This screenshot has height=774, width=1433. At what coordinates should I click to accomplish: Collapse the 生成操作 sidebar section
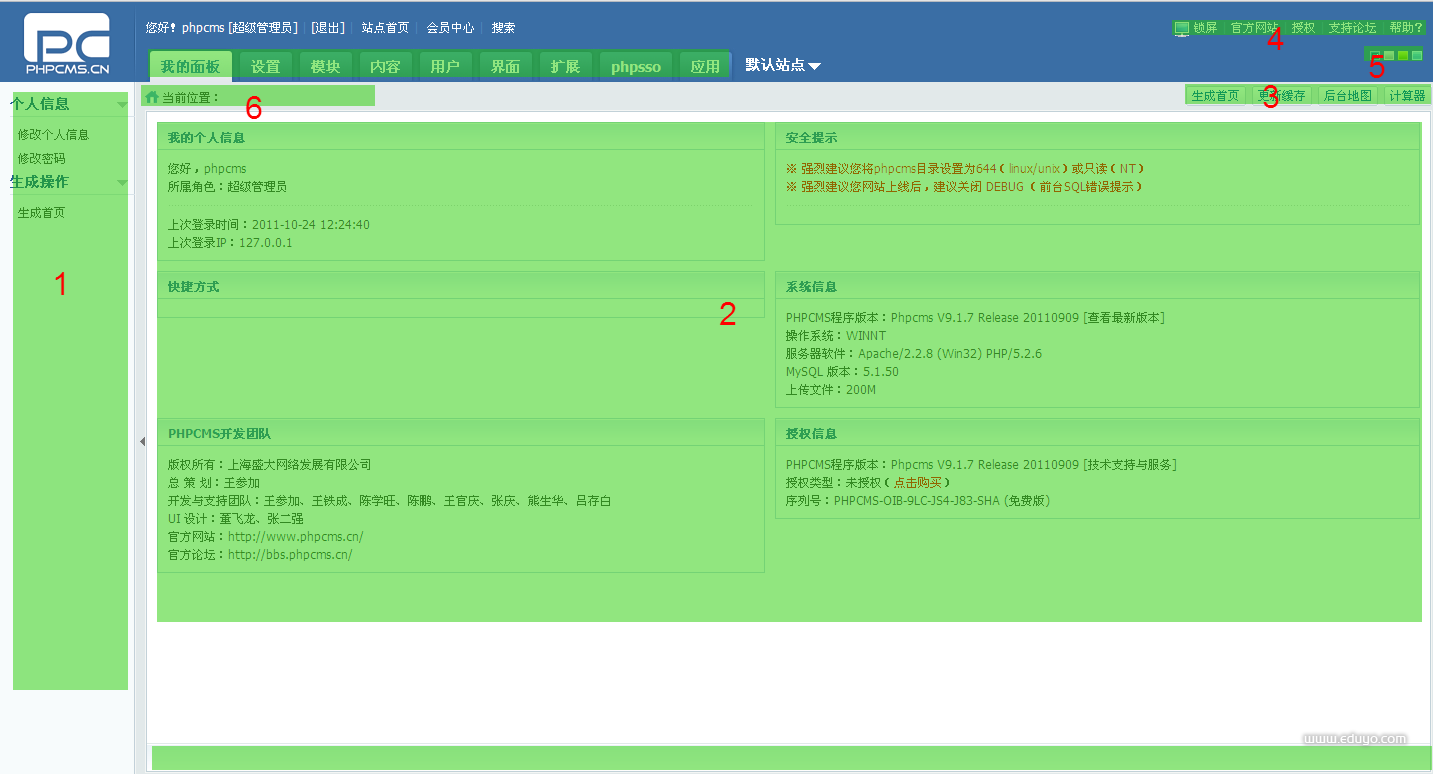pyautogui.click(x=122, y=182)
